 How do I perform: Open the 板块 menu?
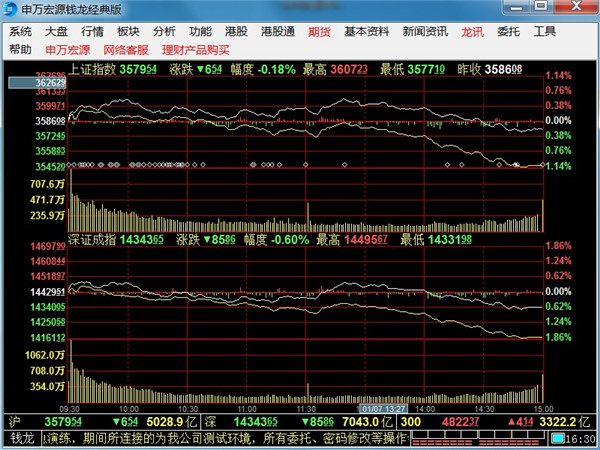[x=128, y=32]
